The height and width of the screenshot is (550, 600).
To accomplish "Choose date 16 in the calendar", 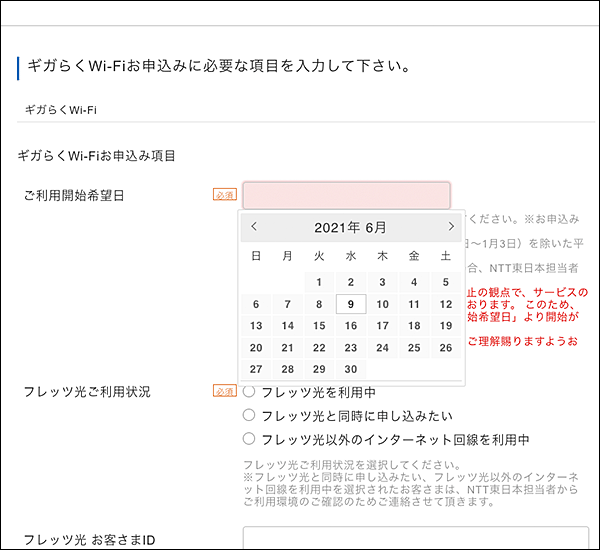I will (351, 326).
